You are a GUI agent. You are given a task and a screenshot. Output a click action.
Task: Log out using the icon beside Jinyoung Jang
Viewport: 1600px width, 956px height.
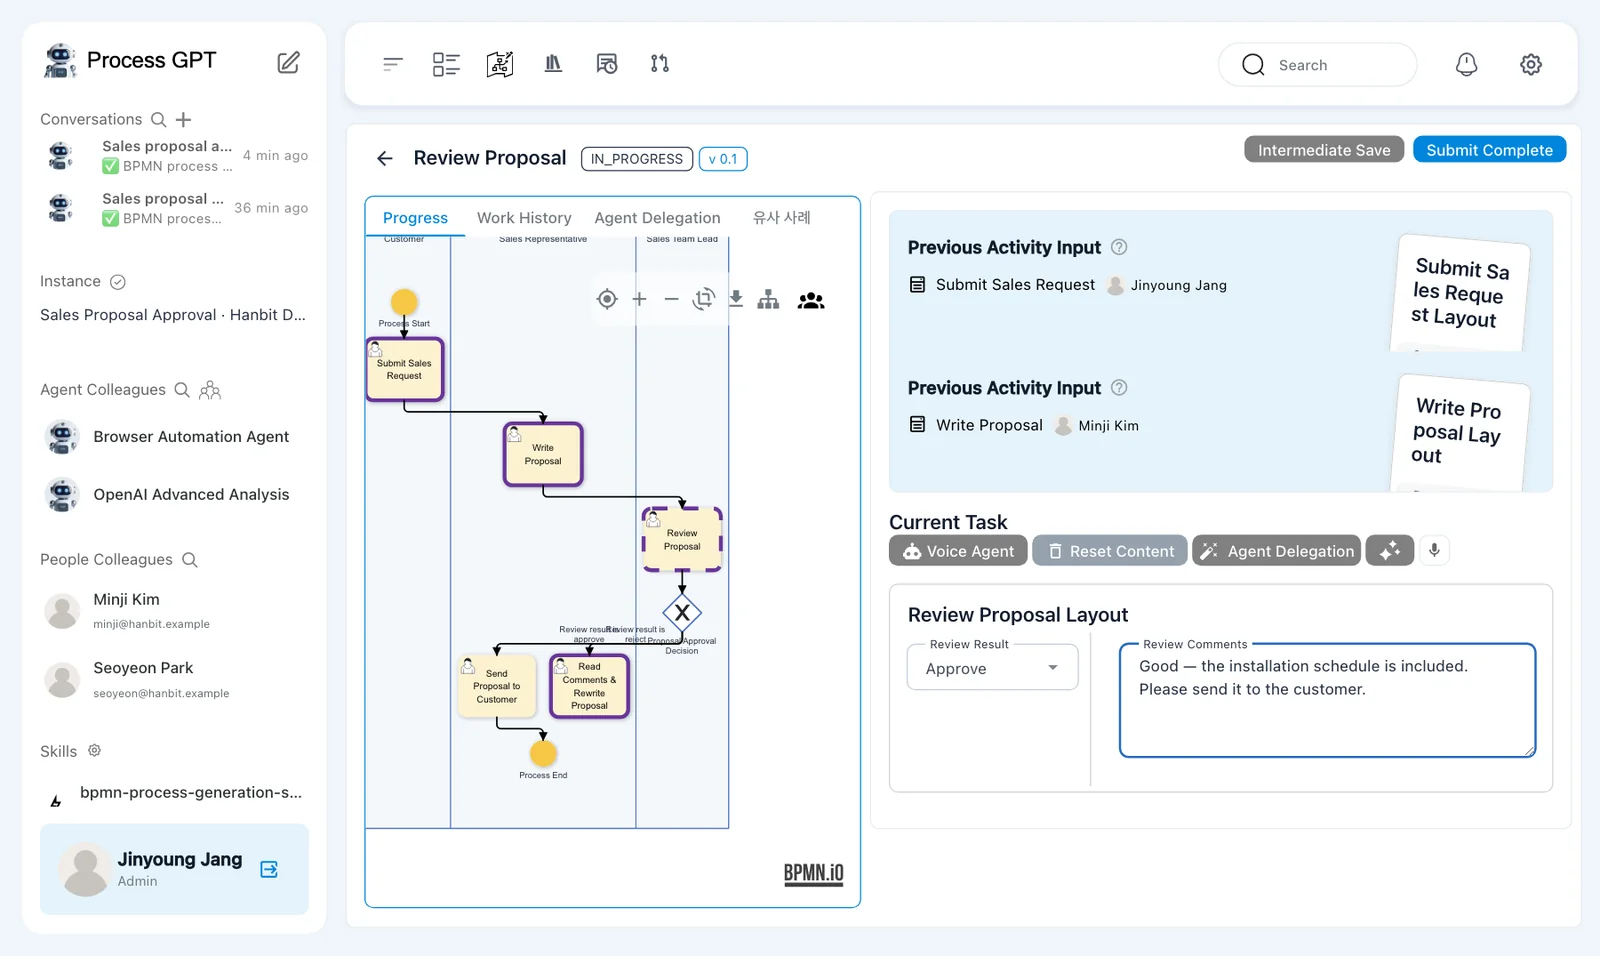269,869
